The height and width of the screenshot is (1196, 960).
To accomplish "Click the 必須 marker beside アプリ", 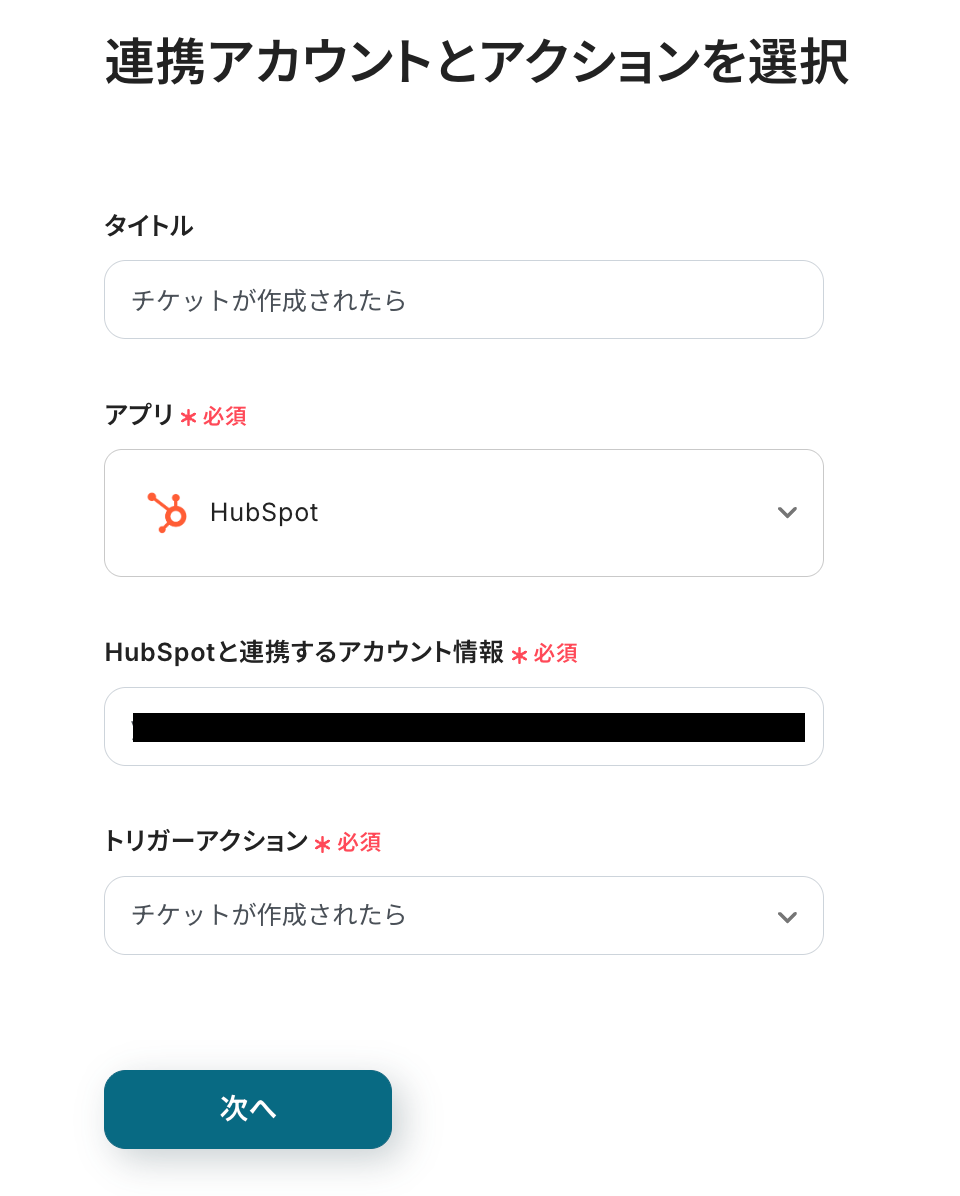I will (x=225, y=417).
